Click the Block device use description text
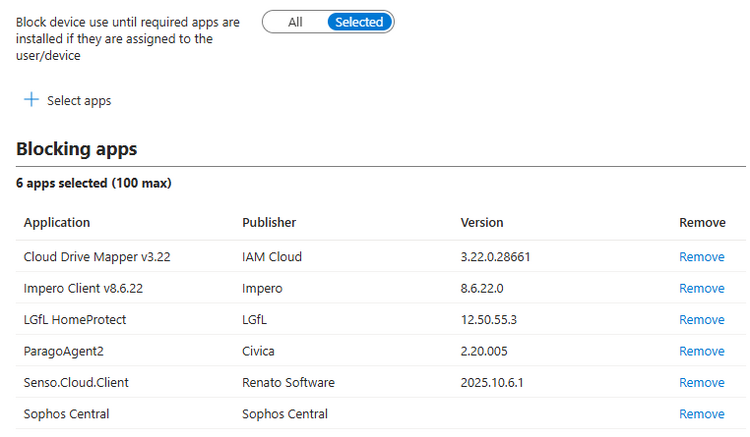 128,39
